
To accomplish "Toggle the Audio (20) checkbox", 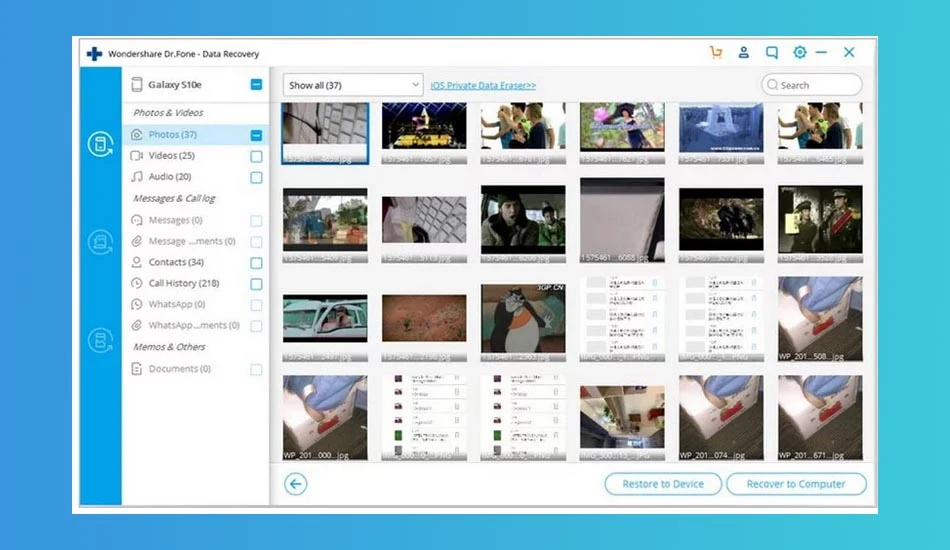I will [256, 177].
